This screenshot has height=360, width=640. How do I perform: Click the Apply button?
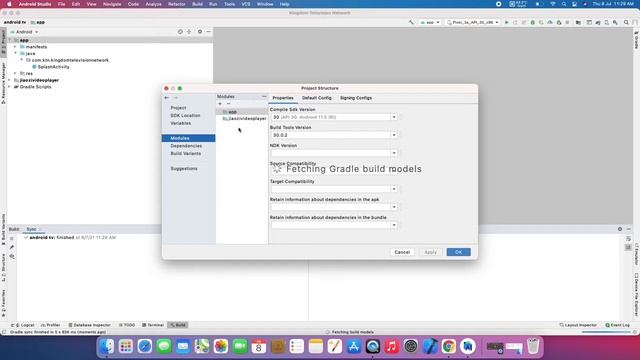(x=430, y=252)
